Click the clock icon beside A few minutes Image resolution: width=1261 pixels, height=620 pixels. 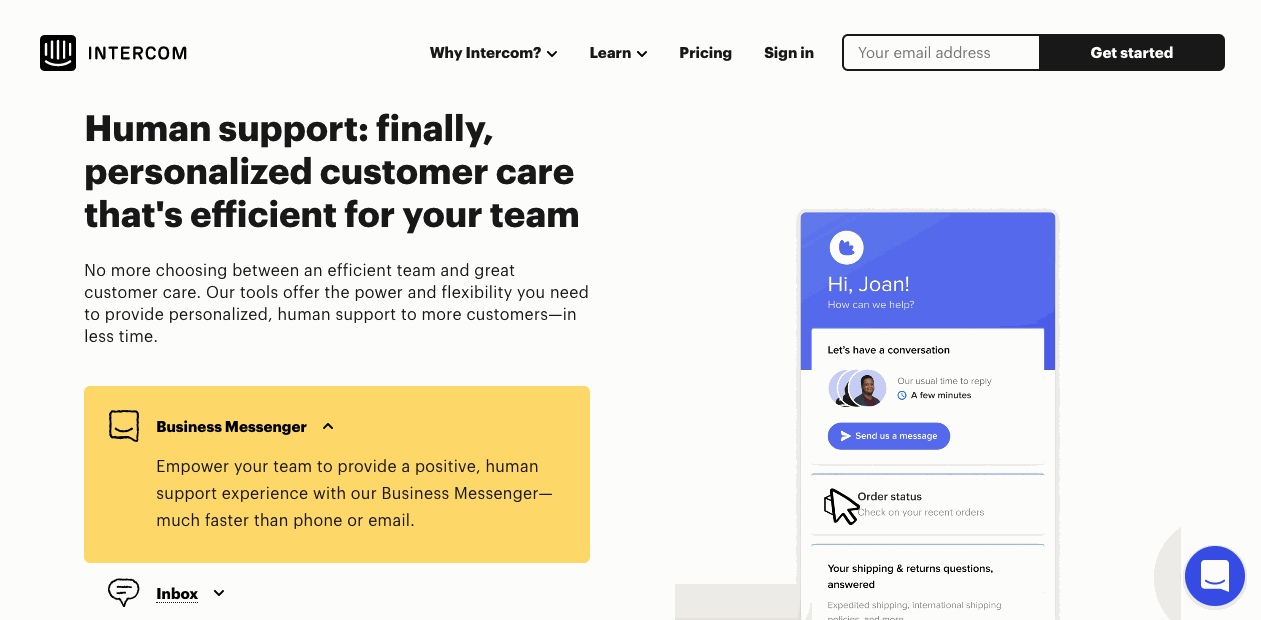click(902, 395)
